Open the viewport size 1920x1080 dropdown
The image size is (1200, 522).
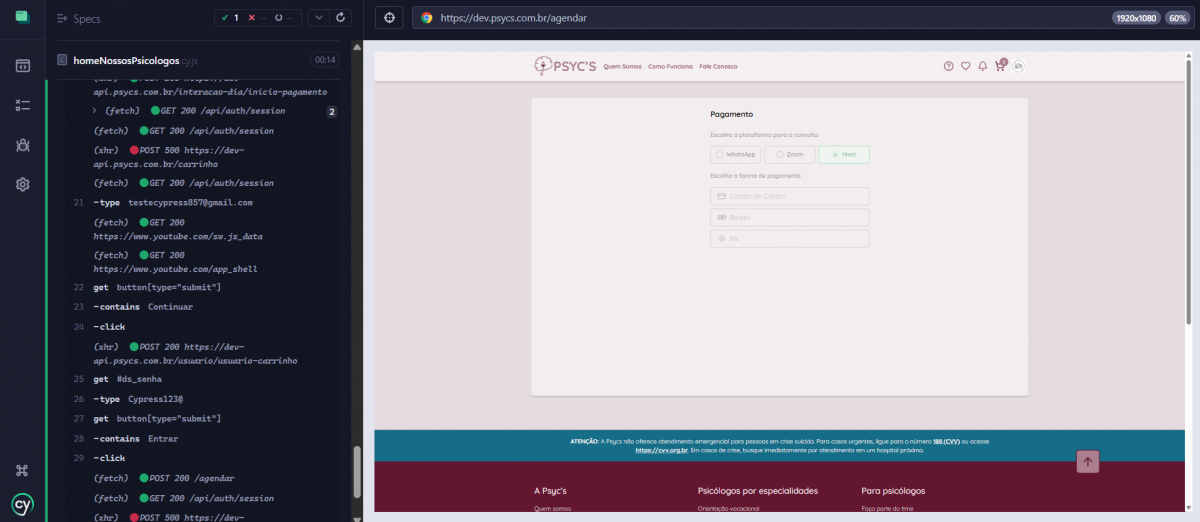coord(1135,18)
